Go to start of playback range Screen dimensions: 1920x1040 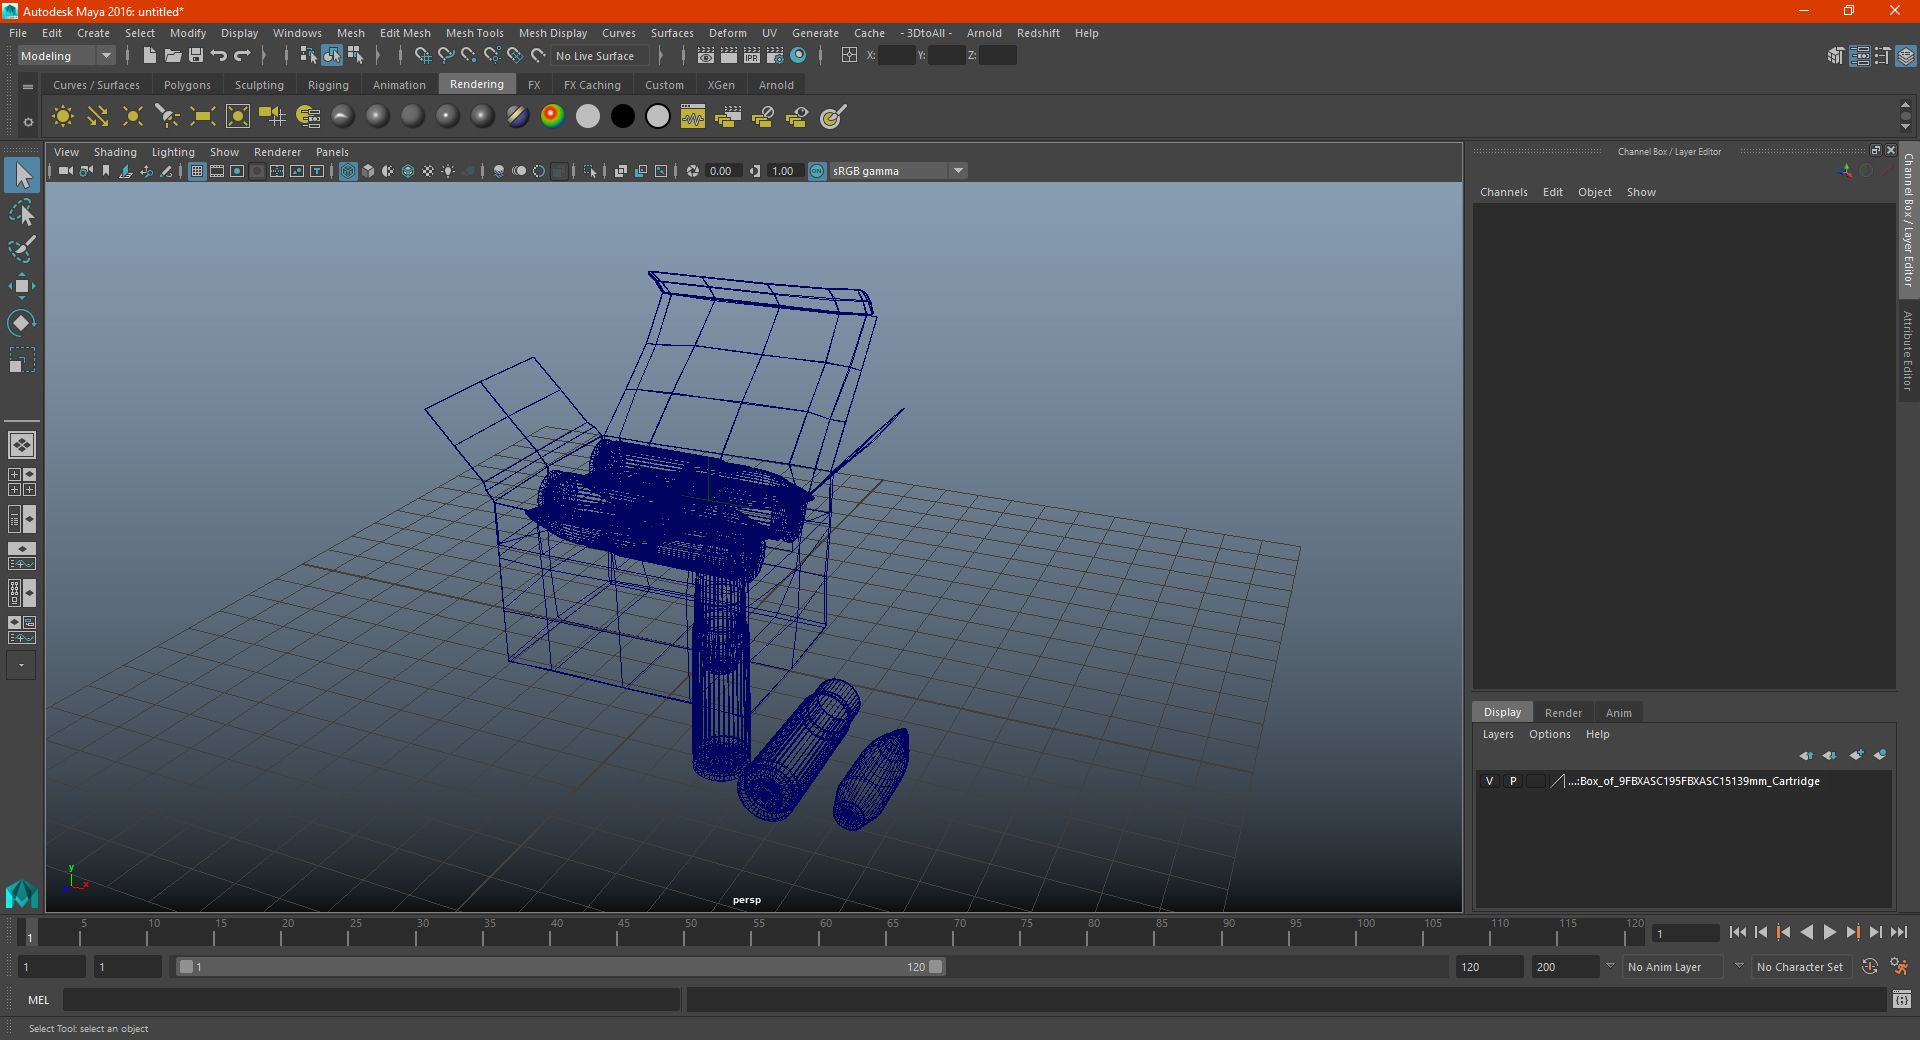[1737, 932]
